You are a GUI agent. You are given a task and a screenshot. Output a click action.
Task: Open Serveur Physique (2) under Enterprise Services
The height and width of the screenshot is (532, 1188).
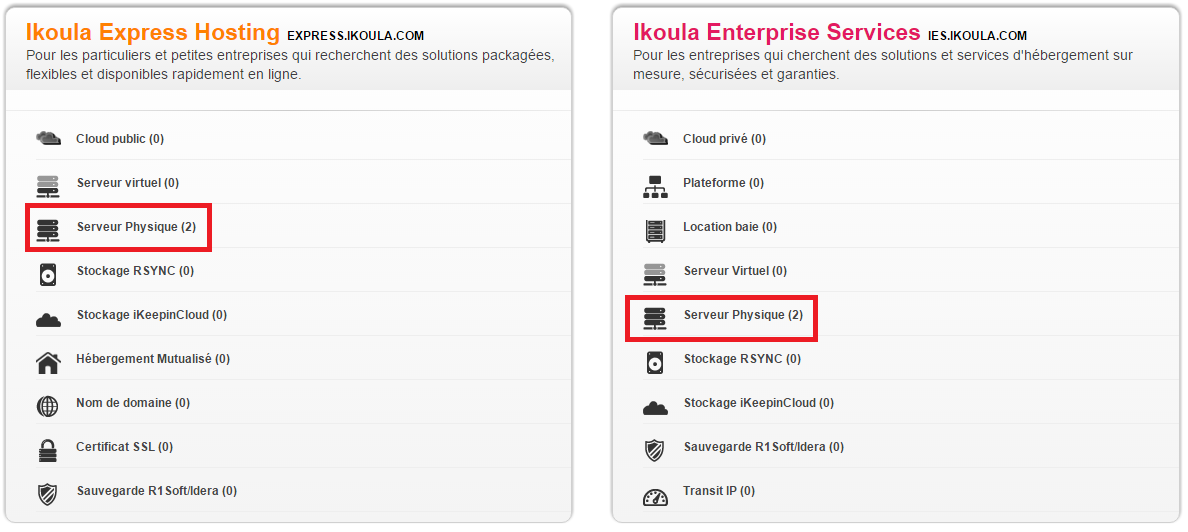pyautogui.click(x=743, y=315)
